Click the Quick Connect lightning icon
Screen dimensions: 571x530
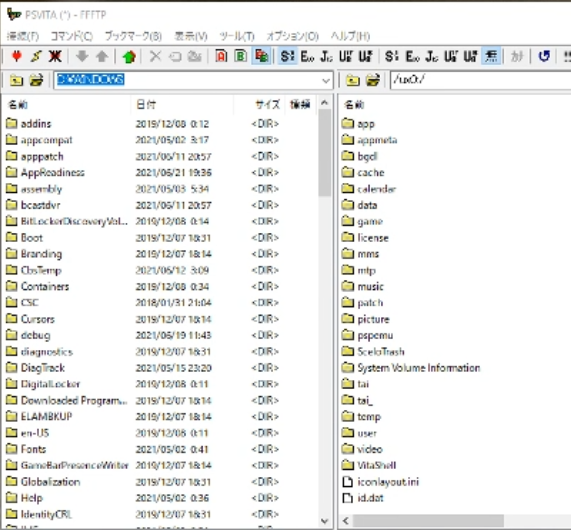[36, 56]
